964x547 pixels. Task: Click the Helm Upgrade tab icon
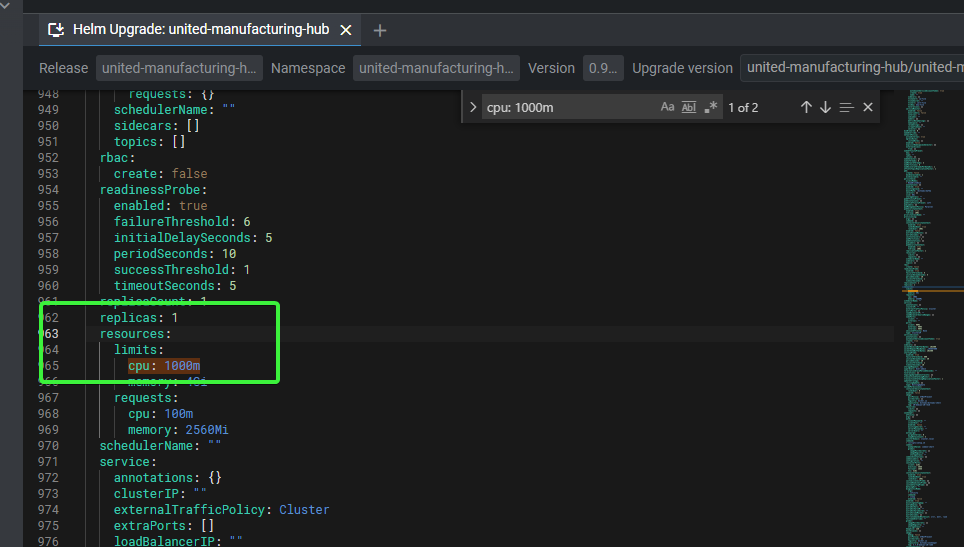[57, 30]
